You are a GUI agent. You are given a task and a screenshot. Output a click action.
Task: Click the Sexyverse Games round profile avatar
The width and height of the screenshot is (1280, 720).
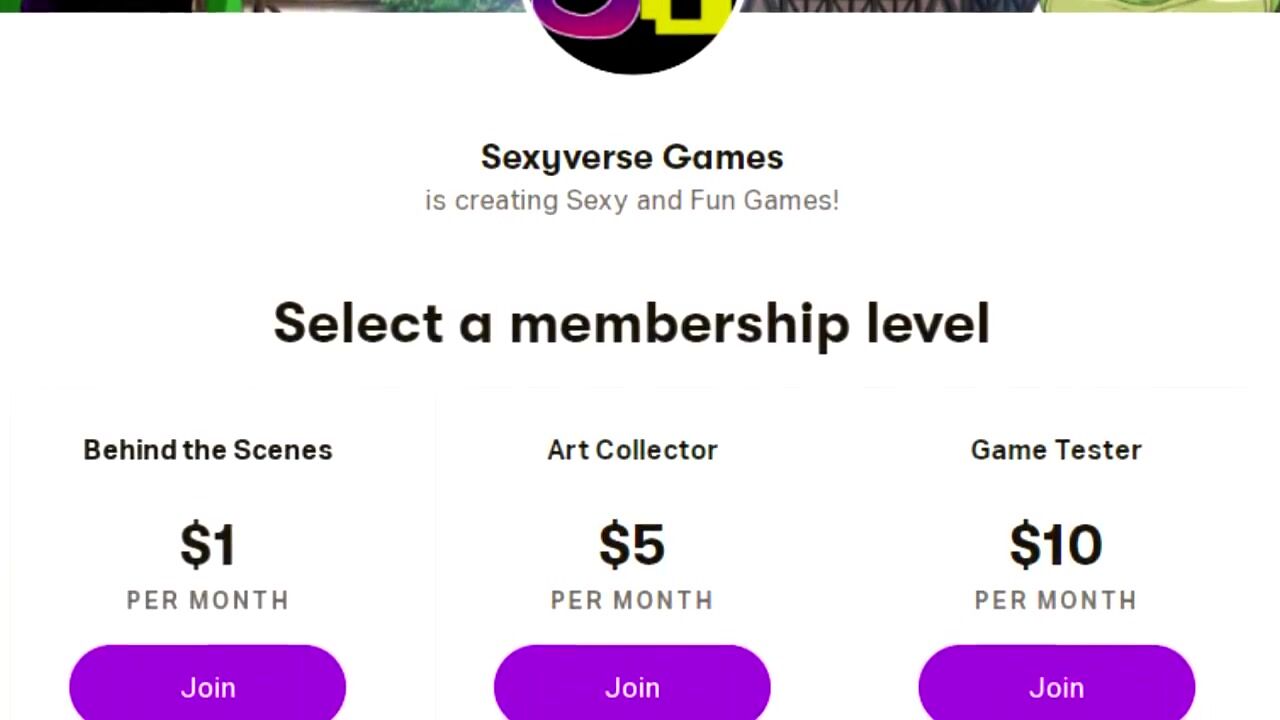[x=632, y=40]
